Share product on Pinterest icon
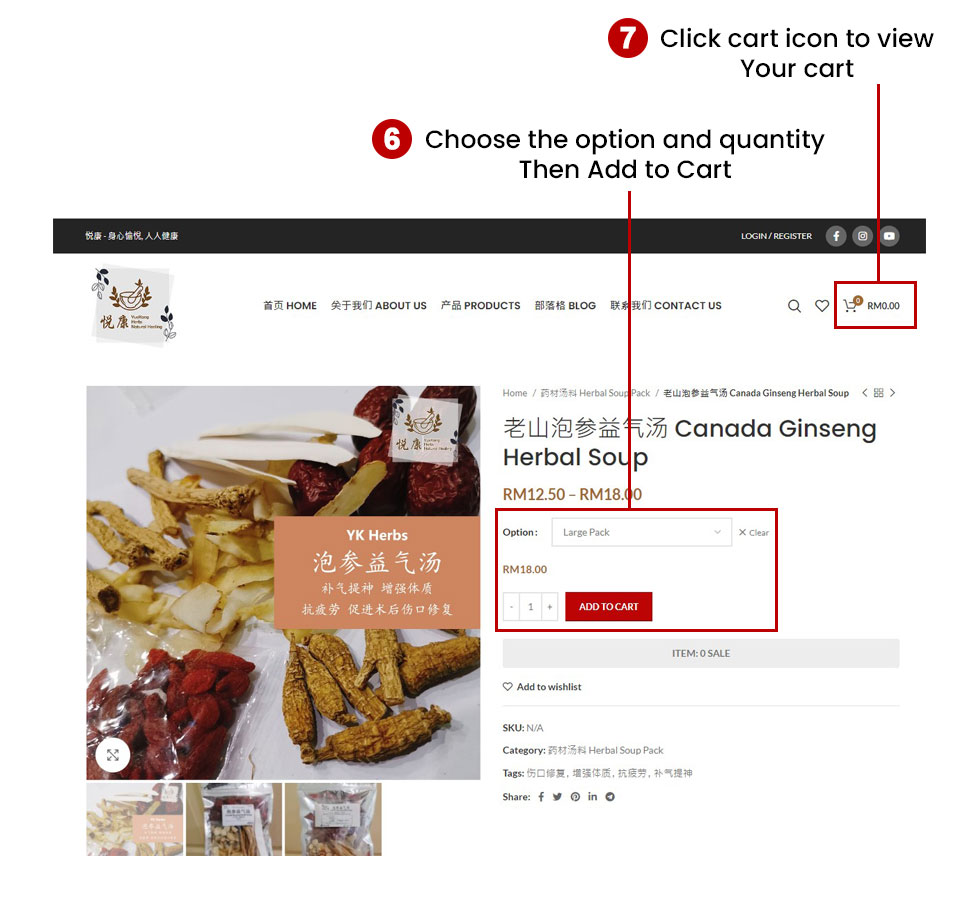This screenshot has height=908, width=978. pyautogui.click(x=575, y=797)
